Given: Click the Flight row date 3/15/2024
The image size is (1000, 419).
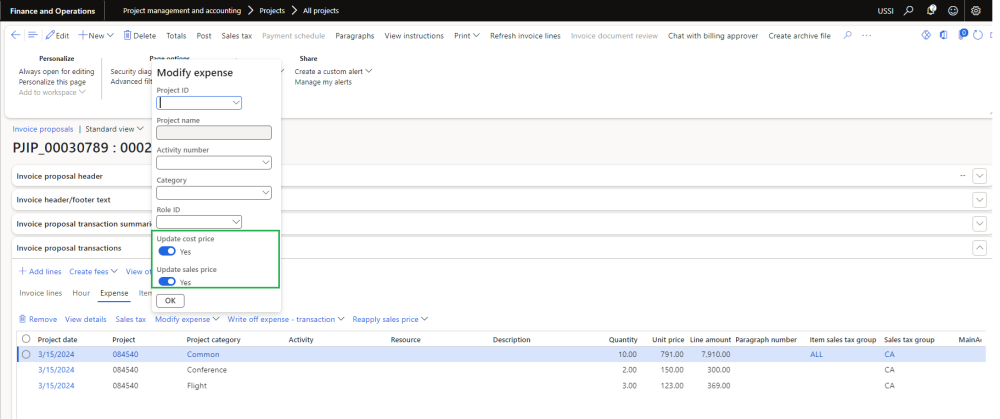Looking at the screenshot, I should click(x=56, y=386).
